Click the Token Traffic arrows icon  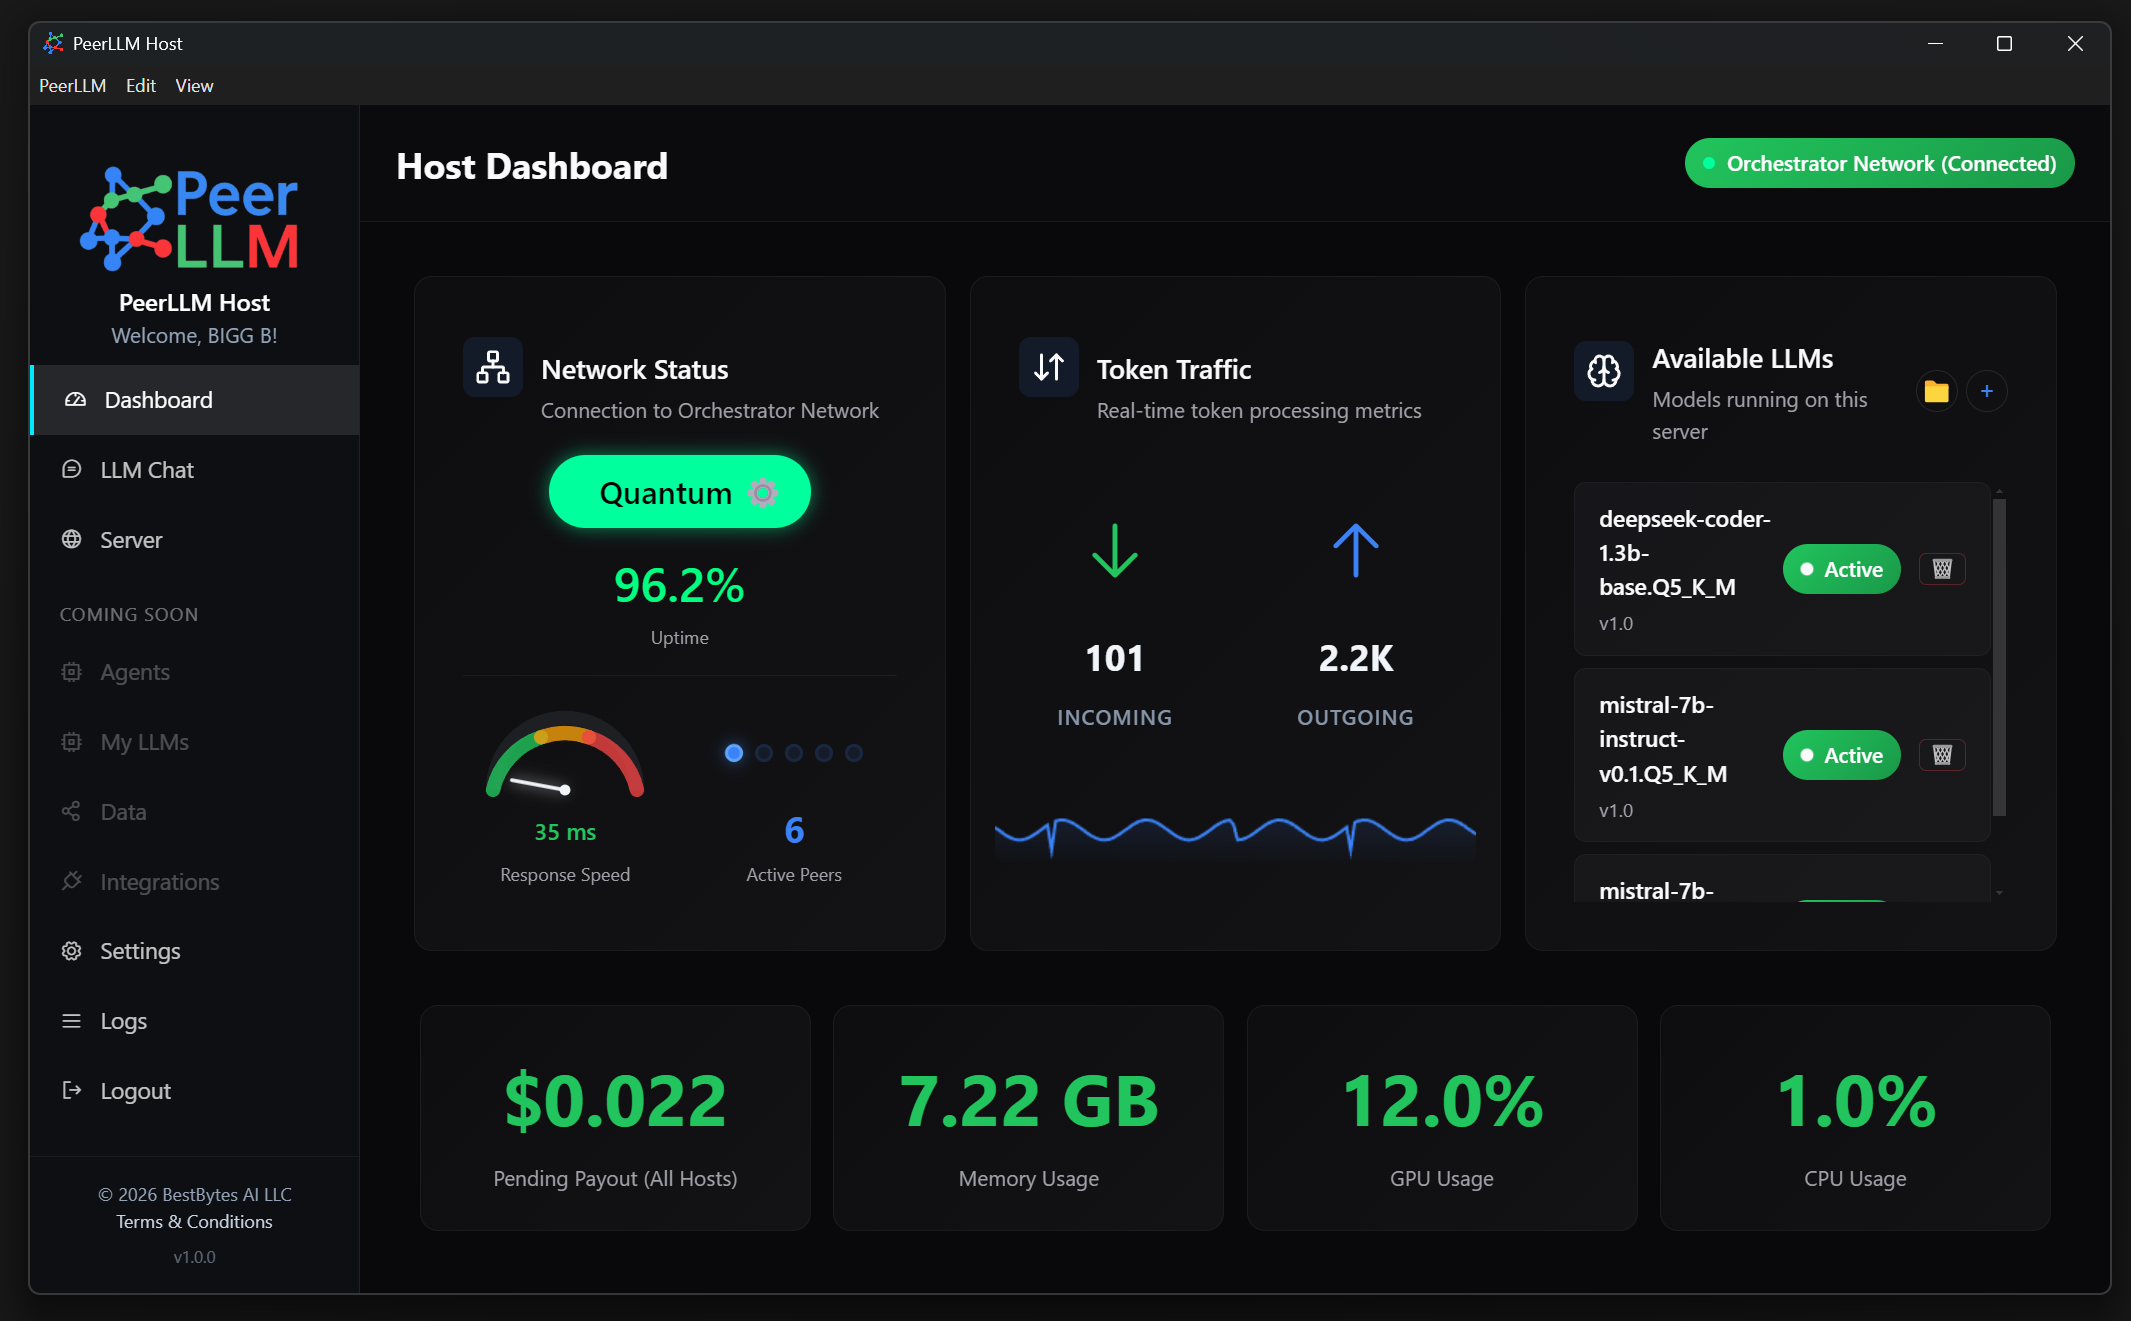coord(1048,367)
